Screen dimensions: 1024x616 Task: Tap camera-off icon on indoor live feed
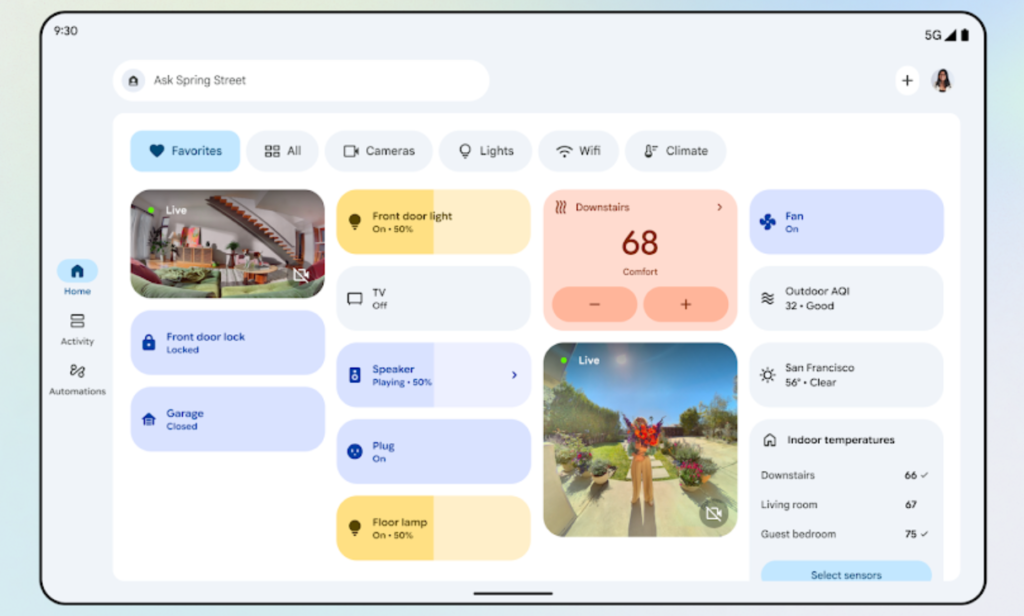coord(301,274)
